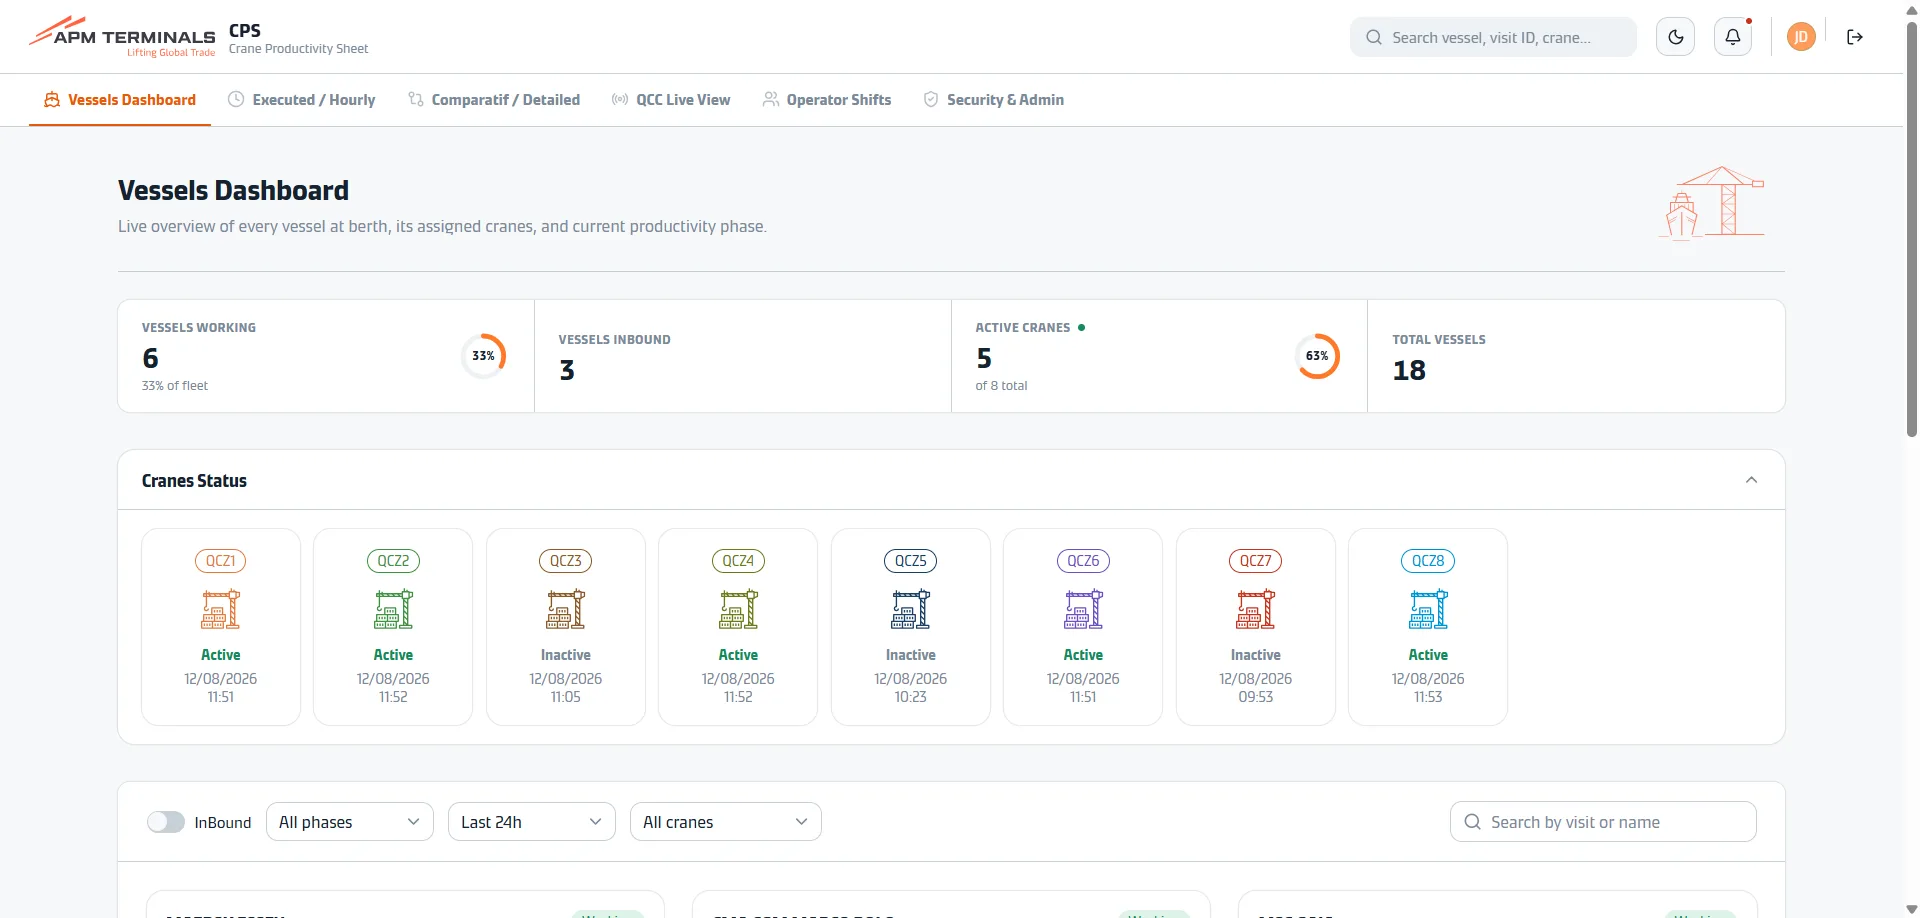Click the APM Terminals logo

(122, 37)
